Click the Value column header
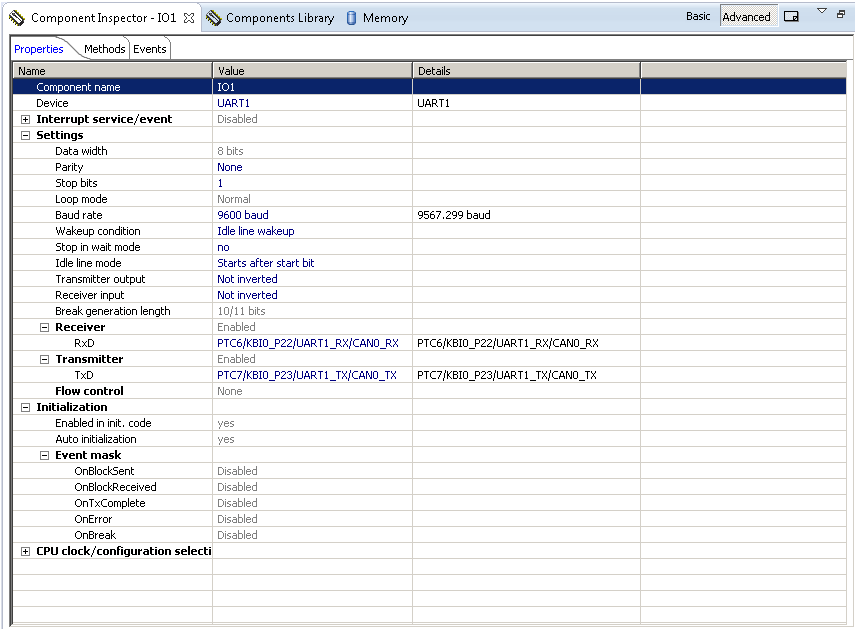The height and width of the screenshot is (629, 856). (312, 71)
